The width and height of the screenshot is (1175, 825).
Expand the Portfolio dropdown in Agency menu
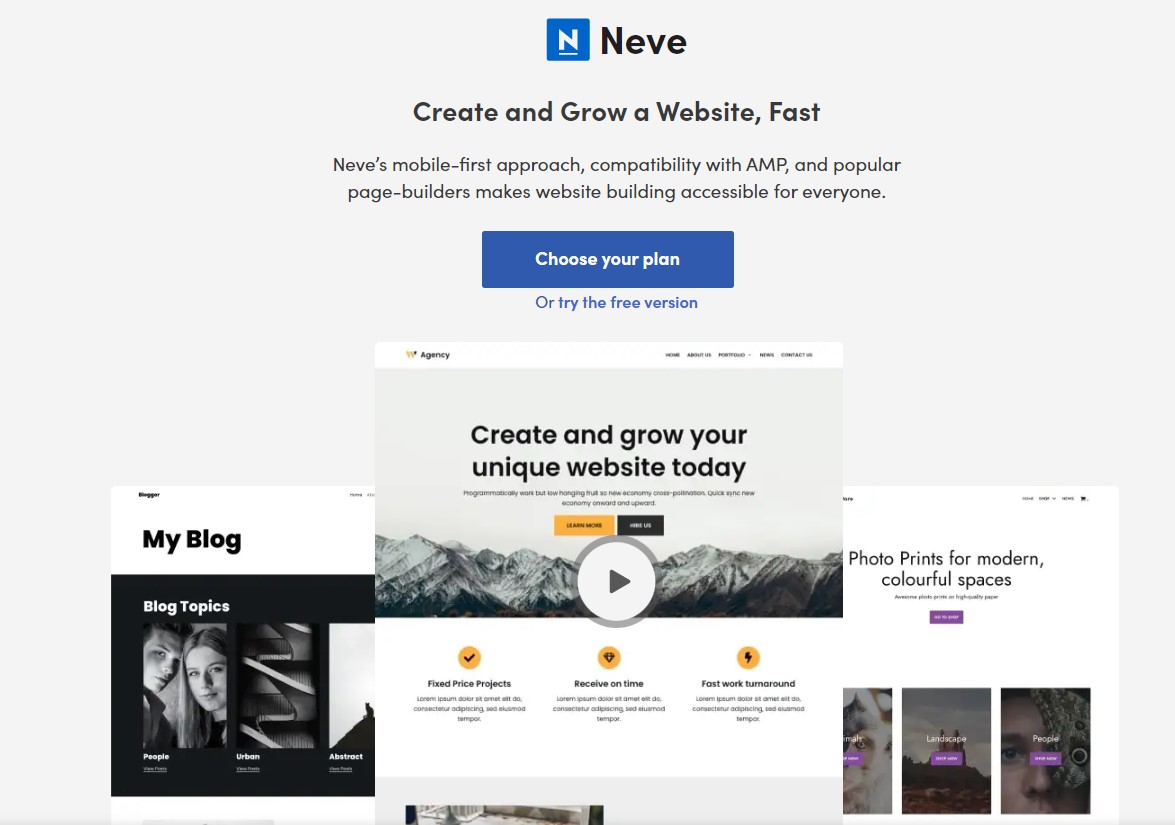tap(734, 355)
